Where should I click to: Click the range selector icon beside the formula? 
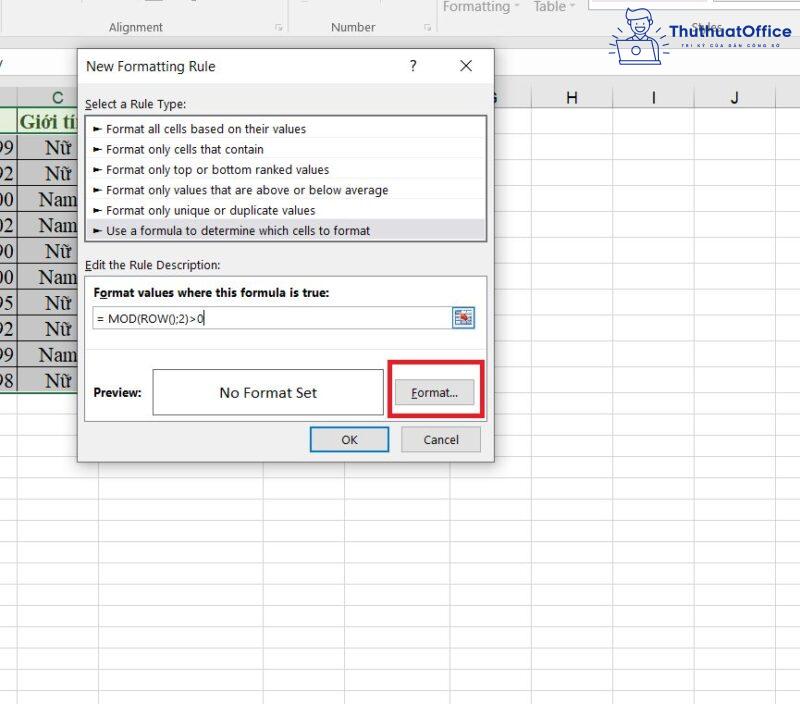click(463, 316)
